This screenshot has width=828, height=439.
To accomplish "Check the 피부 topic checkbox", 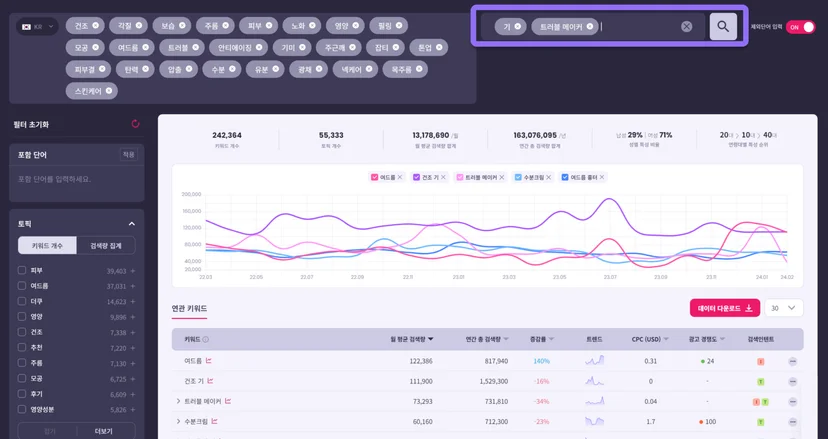I will pos(22,270).
